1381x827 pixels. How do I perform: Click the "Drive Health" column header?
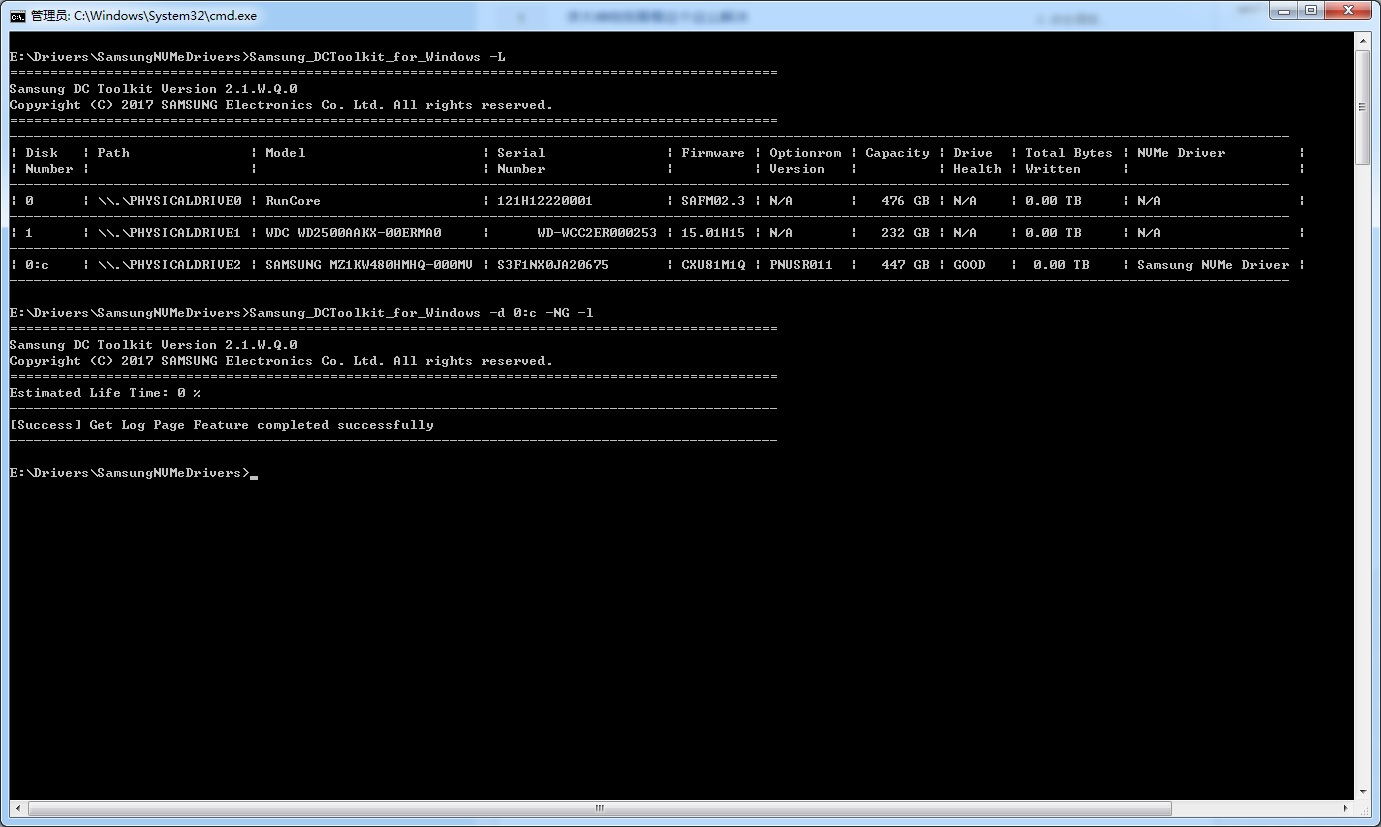pos(977,161)
